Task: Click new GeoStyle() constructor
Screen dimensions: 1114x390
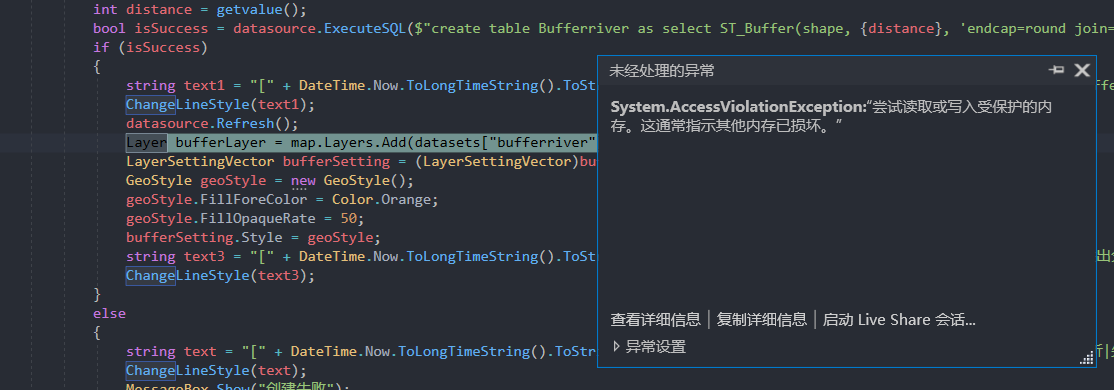Action: [352, 180]
